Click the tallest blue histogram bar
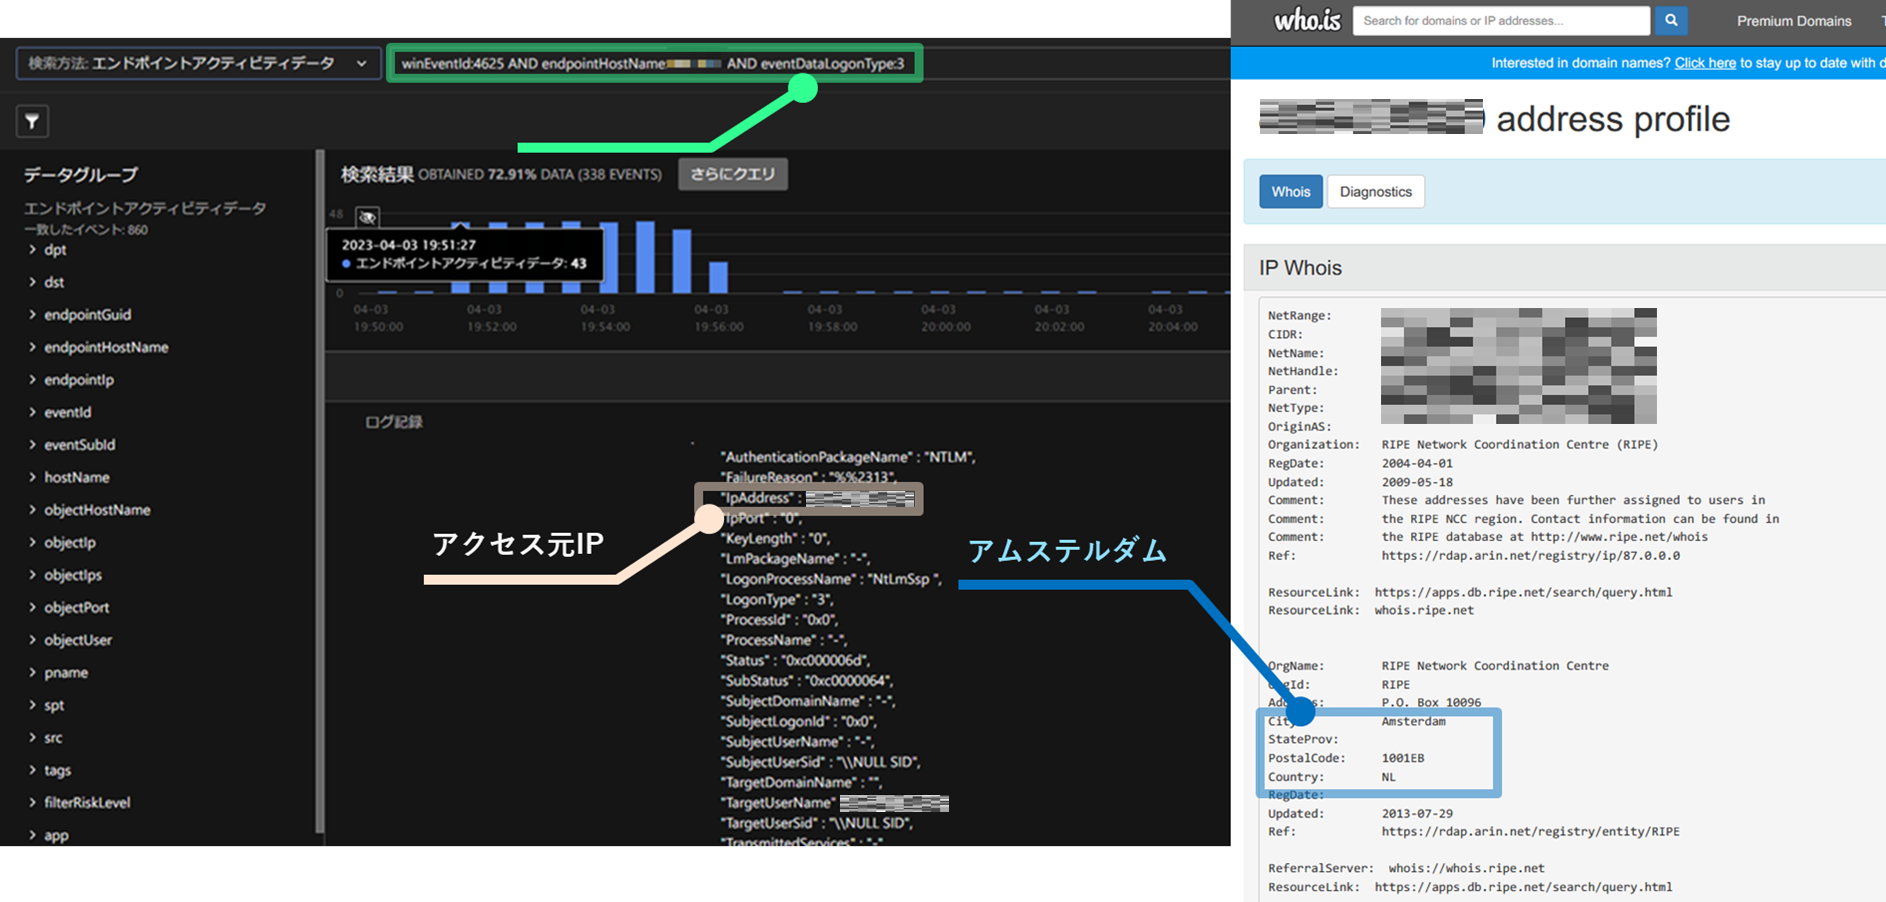Viewport: 1886px width, 902px height. pyautogui.click(x=645, y=257)
